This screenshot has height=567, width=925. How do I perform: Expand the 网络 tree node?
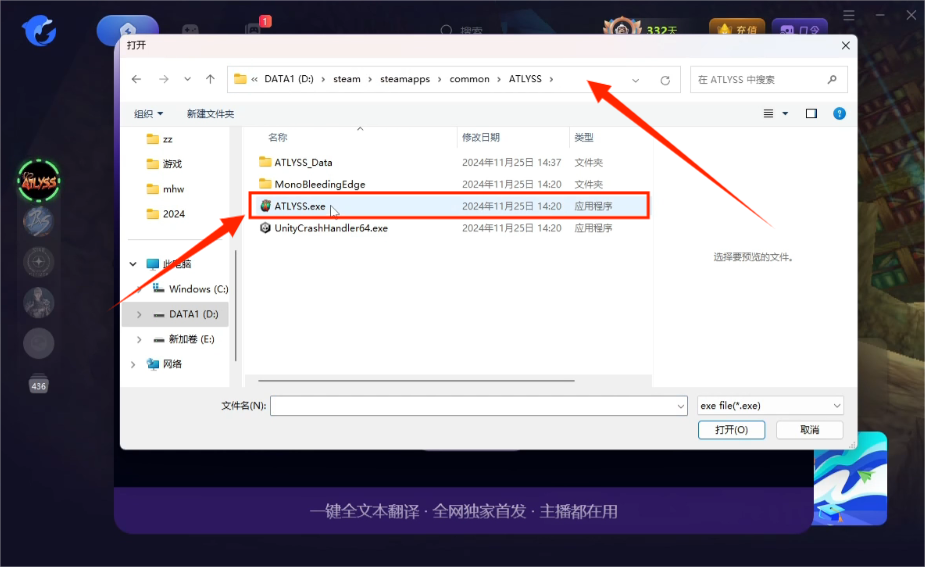point(133,364)
